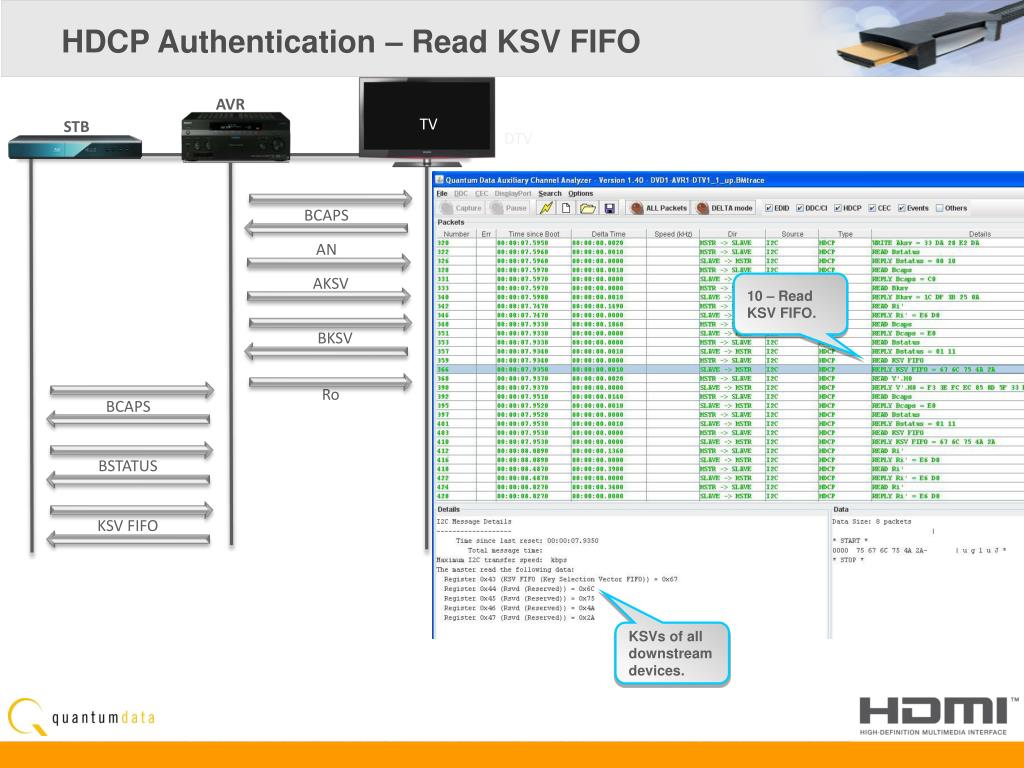
Task: Click the floppy disk save icon
Action: point(609,208)
